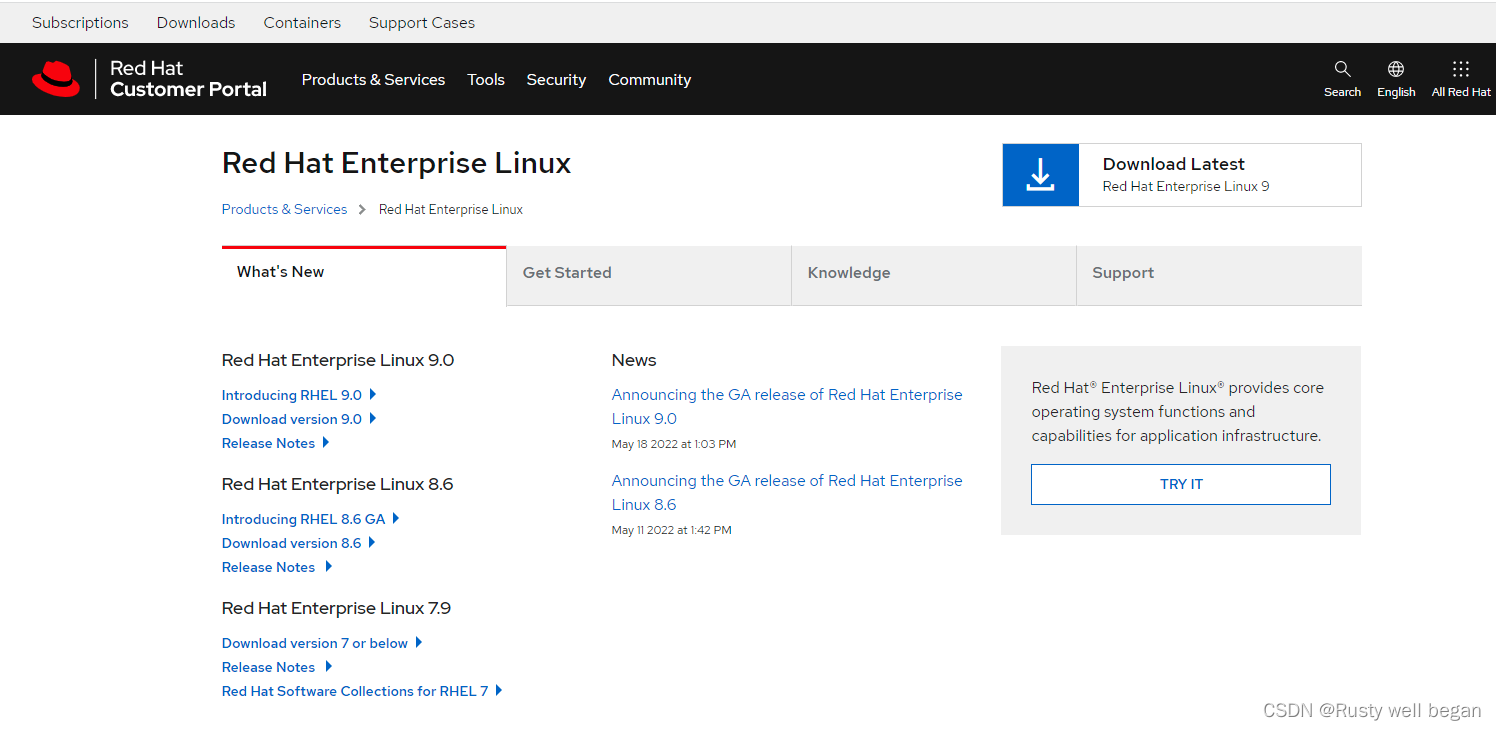This screenshot has height=730, width=1496.
Task: Click arrow next to Introducing RHEL 8.6 GA
Action: [396, 518]
